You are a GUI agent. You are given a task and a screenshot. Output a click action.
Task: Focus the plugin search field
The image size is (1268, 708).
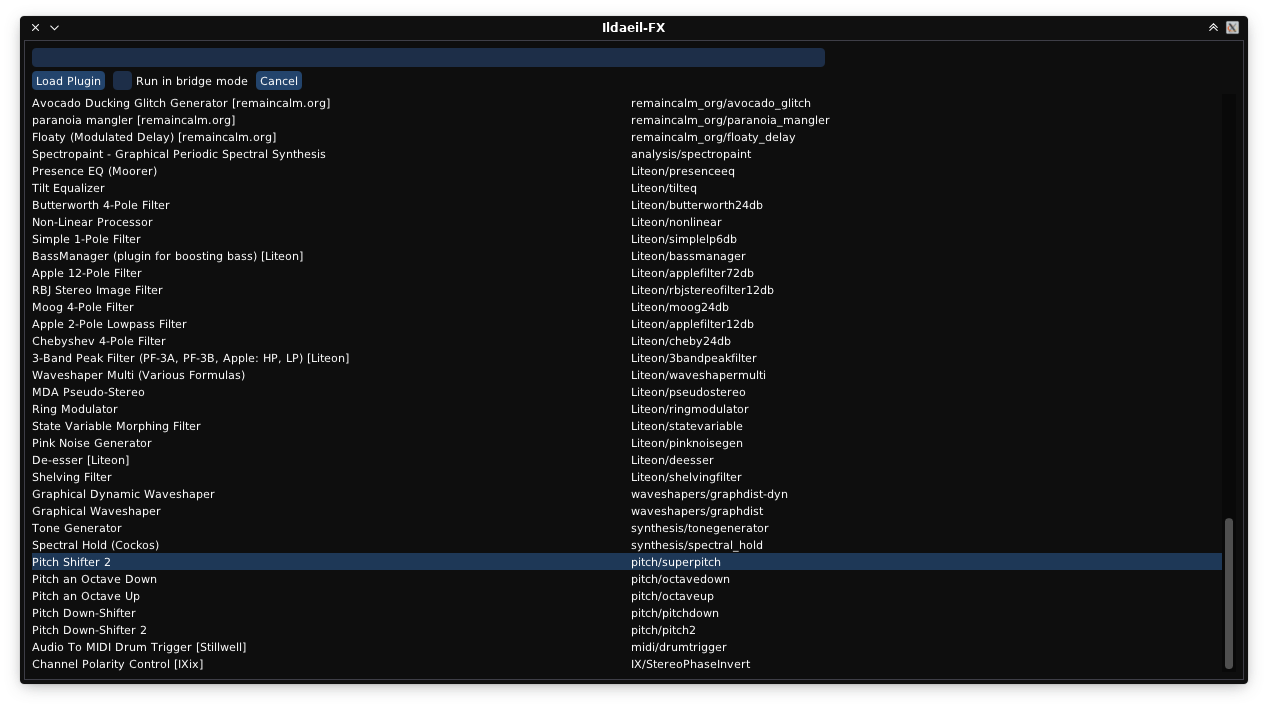428,57
